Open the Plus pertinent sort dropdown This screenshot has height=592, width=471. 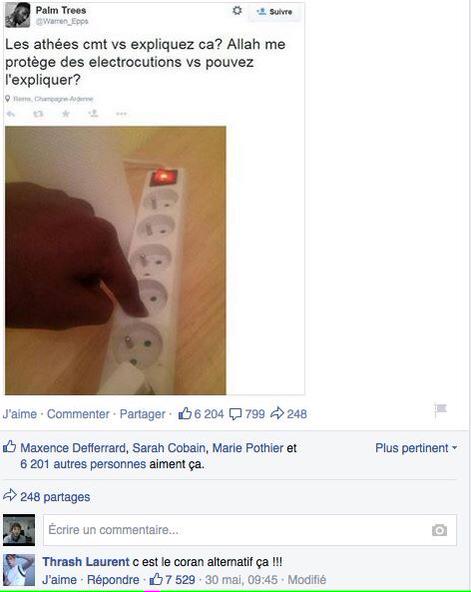click(416, 448)
